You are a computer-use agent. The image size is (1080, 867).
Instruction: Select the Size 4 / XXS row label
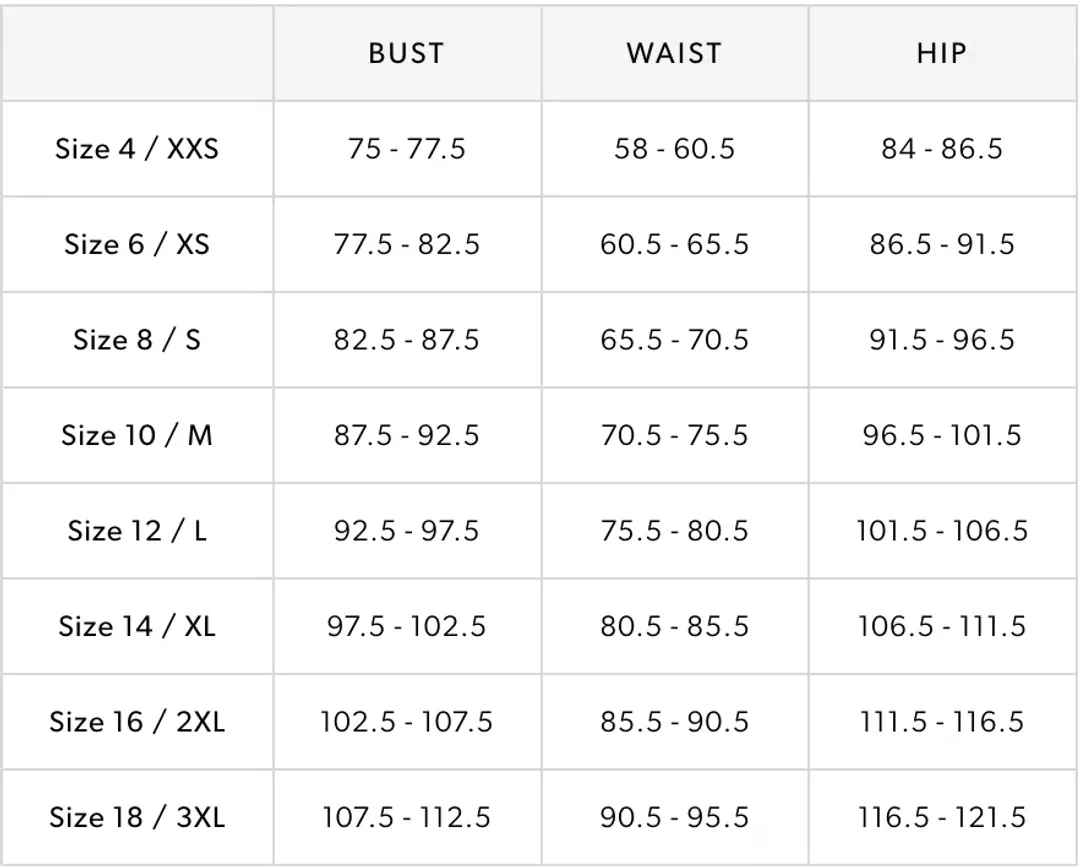(x=137, y=149)
